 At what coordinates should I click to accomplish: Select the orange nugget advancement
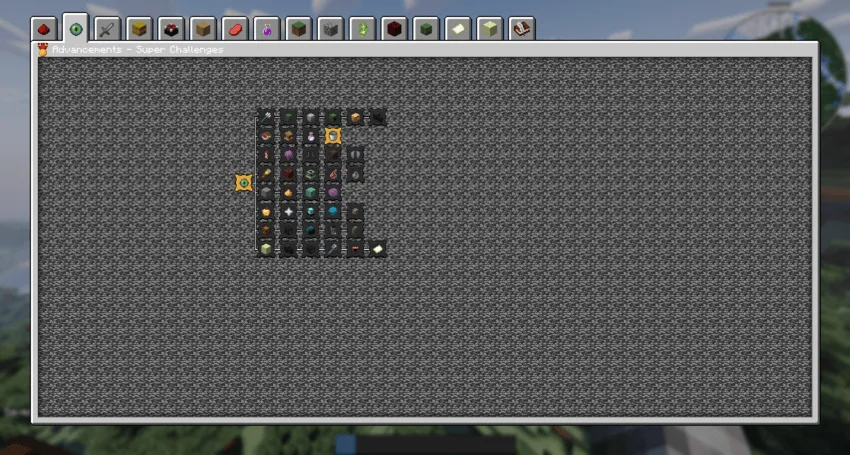[x=288, y=193]
